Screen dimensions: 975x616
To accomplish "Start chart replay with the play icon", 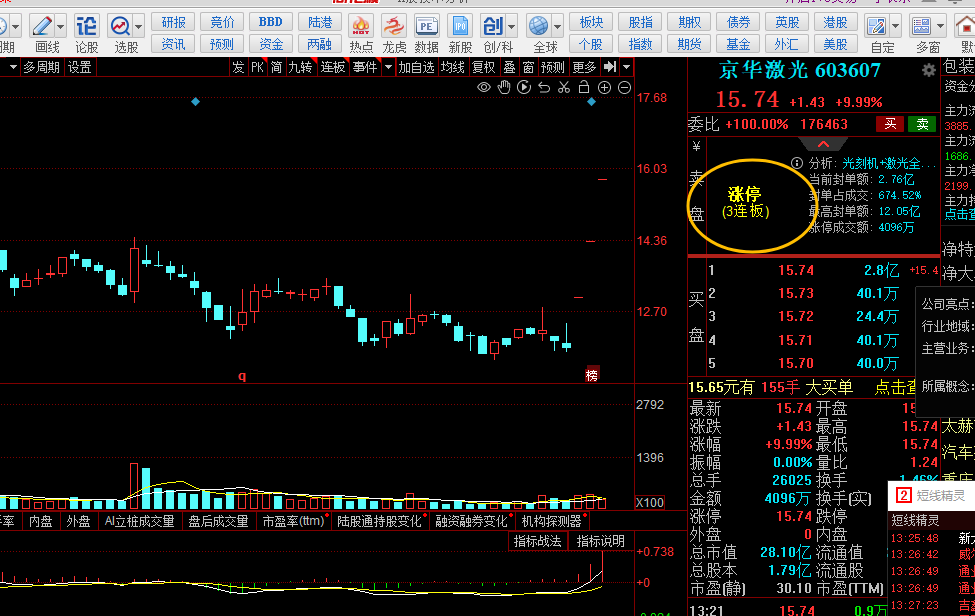I will click(x=524, y=88).
